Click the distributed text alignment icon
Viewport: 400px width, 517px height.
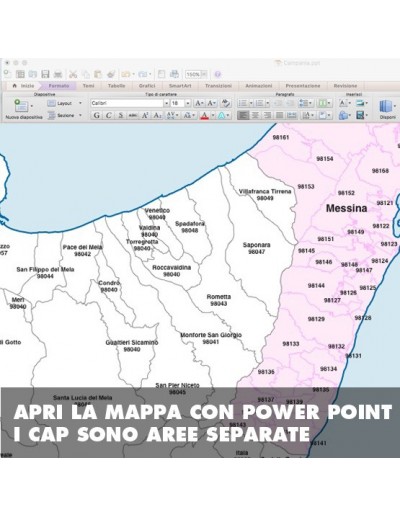(x=292, y=115)
